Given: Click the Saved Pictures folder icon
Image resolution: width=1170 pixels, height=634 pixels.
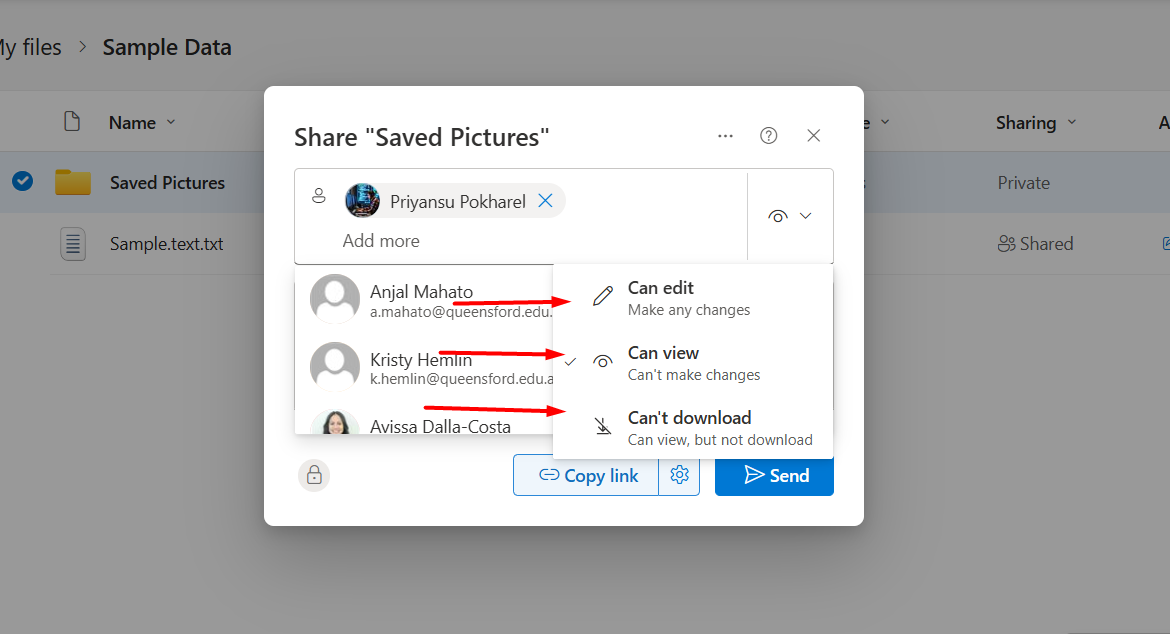Looking at the screenshot, I should [73, 182].
